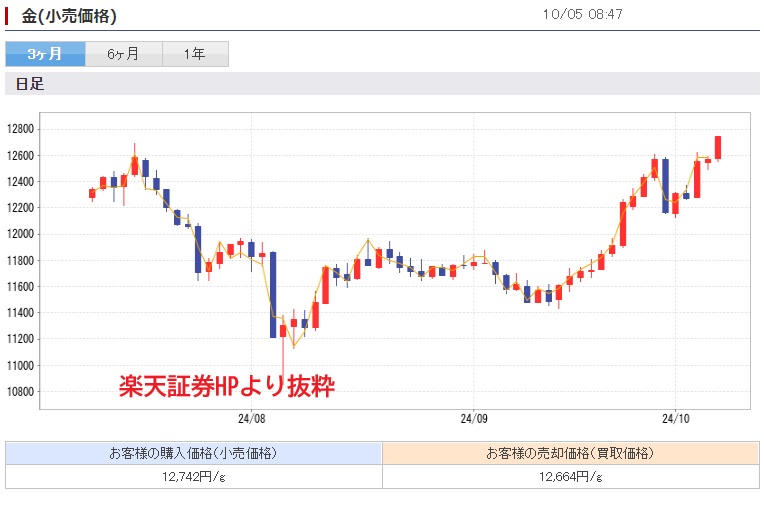Click the 24/09 x-axis date label
Image resolution: width=764 pixels, height=506 pixels.
coord(474,418)
